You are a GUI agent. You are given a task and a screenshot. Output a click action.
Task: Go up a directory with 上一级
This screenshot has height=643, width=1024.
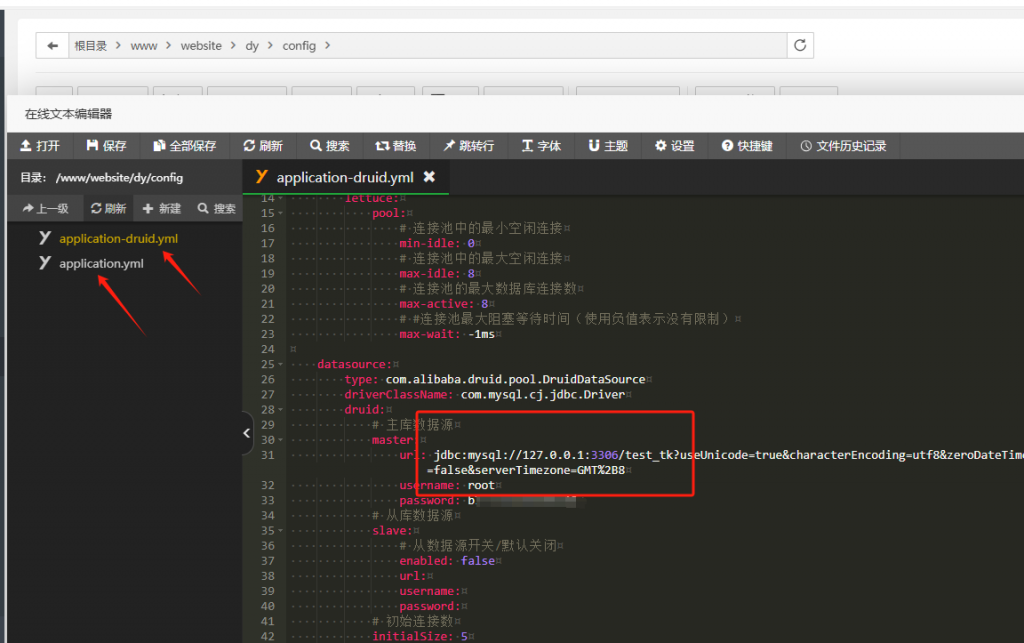coord(45,209)
